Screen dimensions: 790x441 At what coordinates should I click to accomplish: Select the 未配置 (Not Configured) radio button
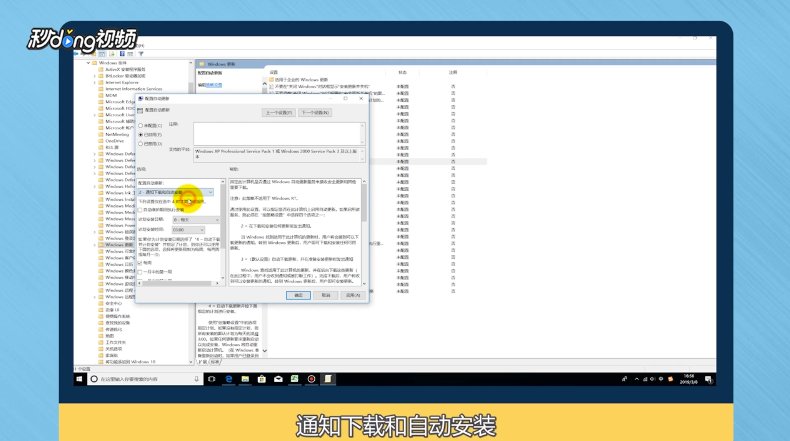[141, 125]
